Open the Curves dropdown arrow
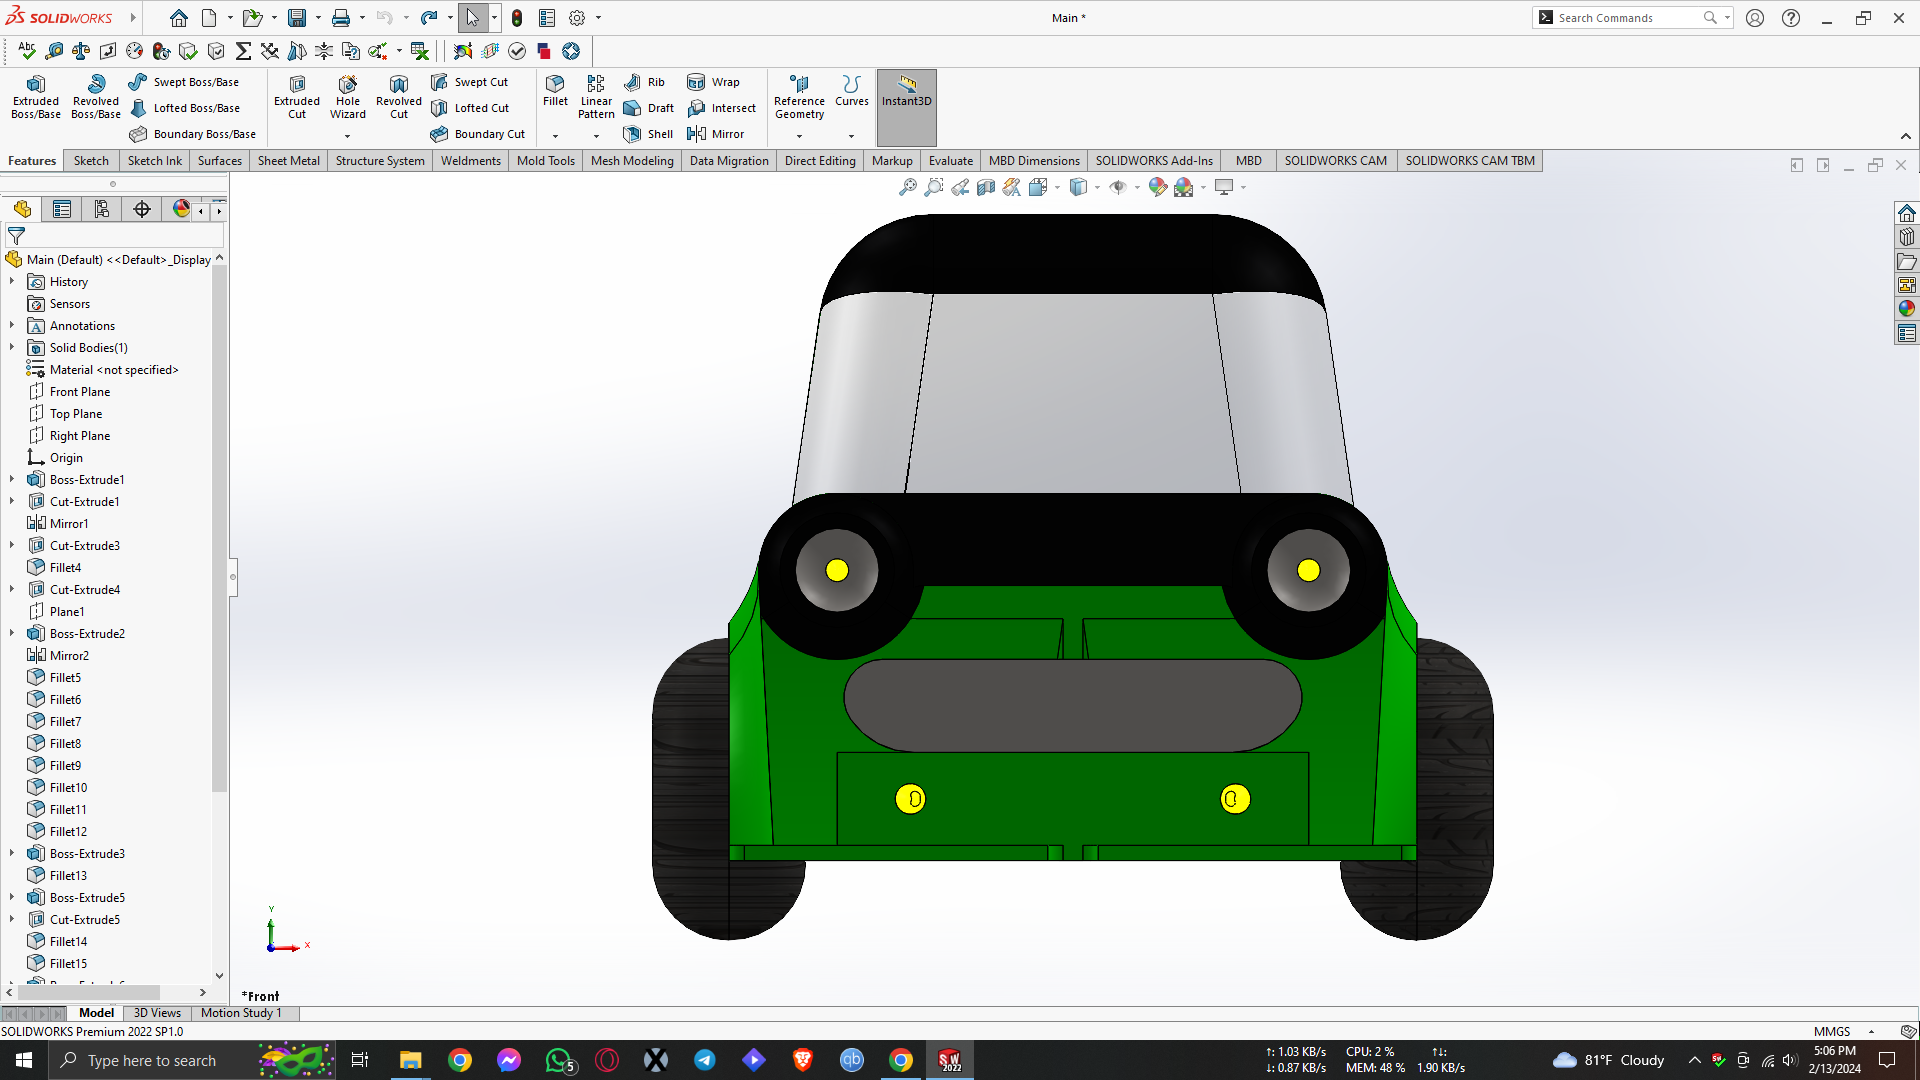Viewport: 1920px width, 1080px height. (x=851, y=136)
